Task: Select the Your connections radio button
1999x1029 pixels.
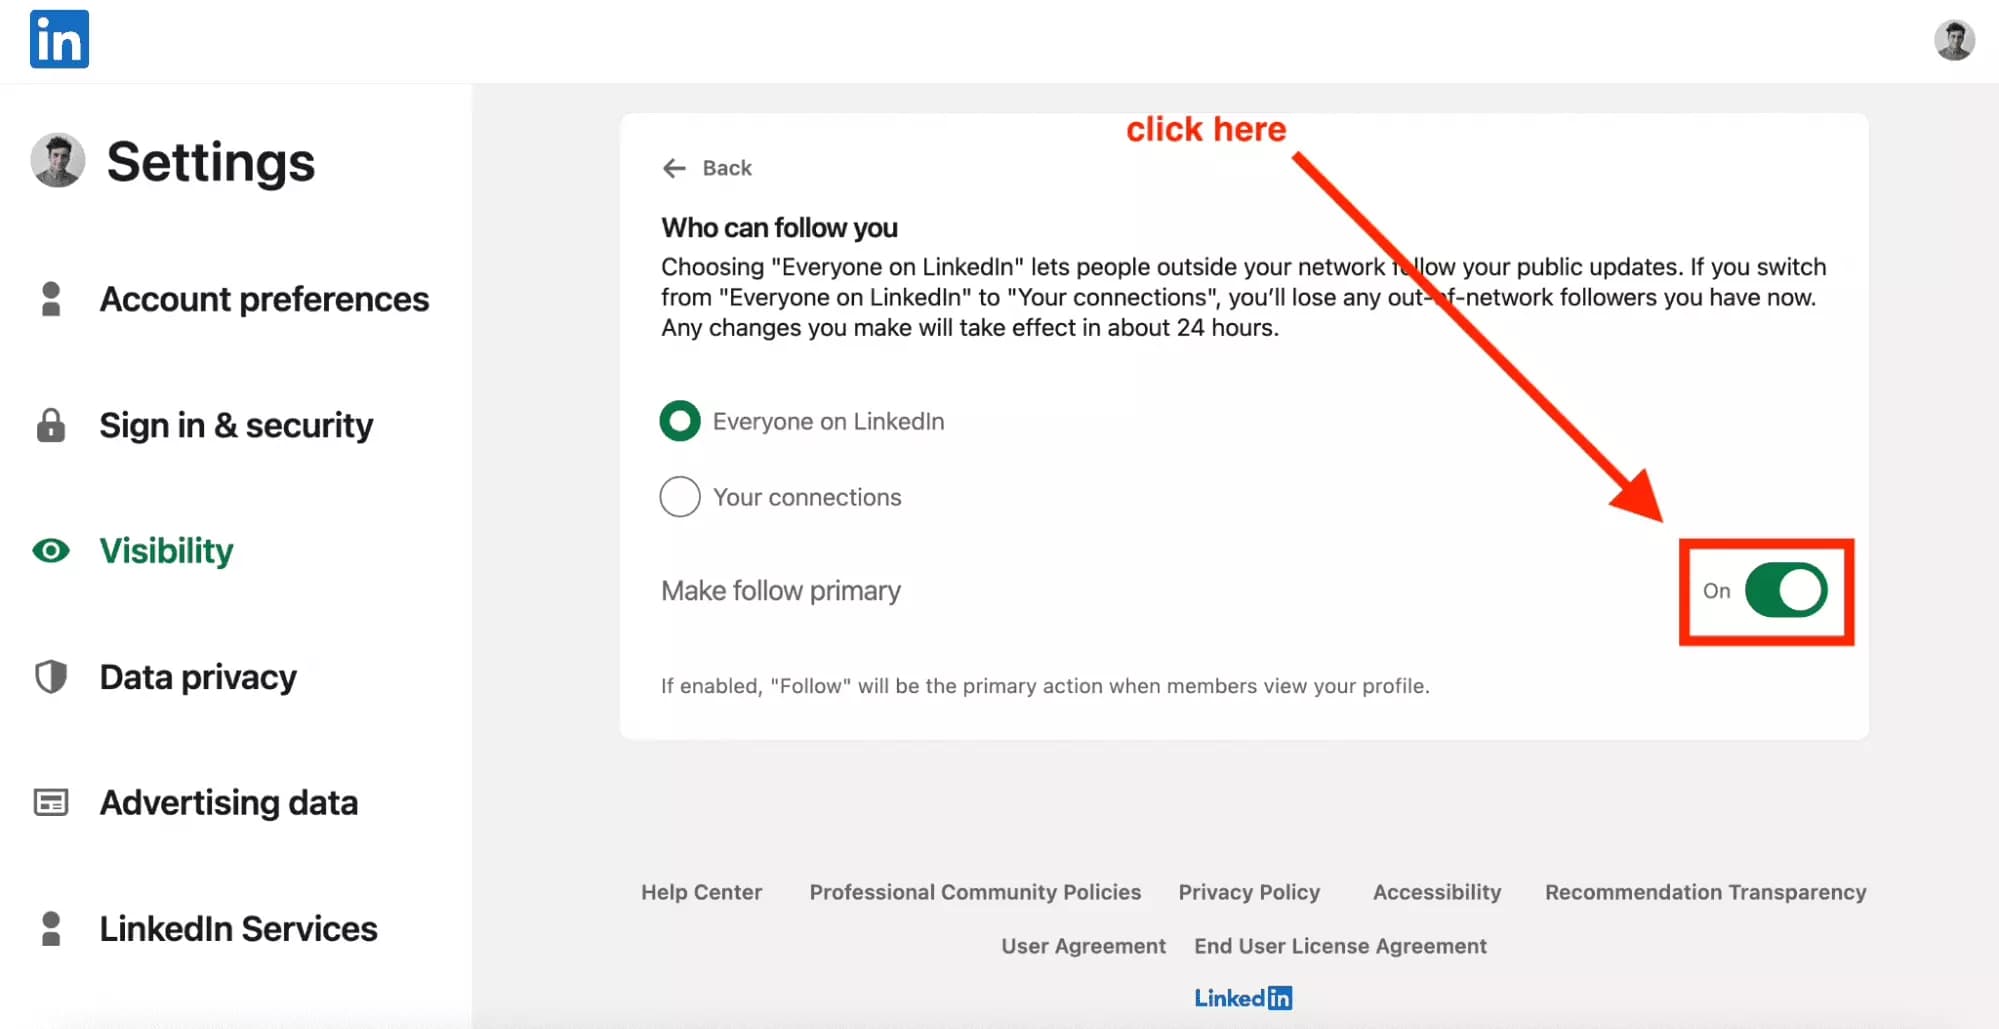Action: [679, 496]
